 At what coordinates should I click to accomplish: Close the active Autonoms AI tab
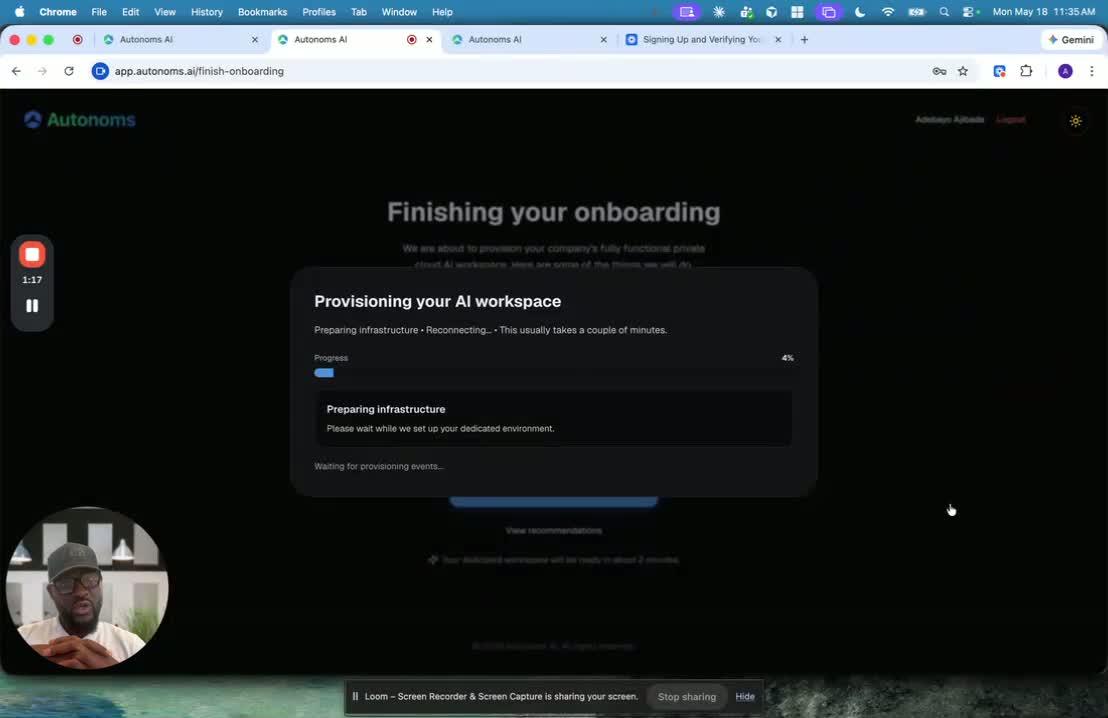(x=429, y=40)
